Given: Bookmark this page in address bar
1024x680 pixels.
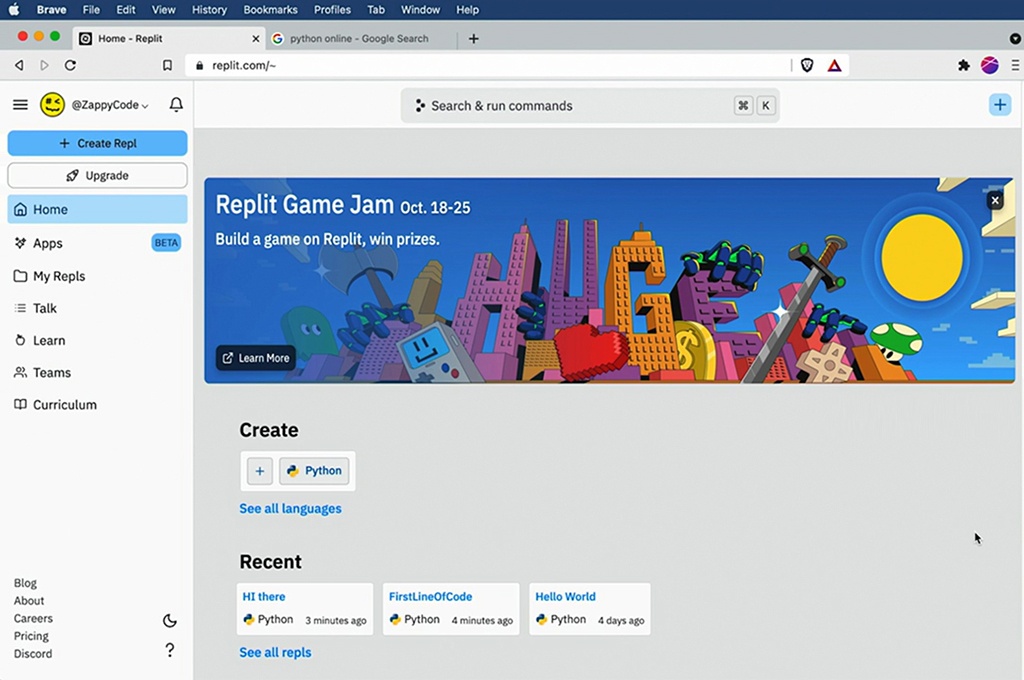Looking at the screenshot, I should click(x=167, y=65).
